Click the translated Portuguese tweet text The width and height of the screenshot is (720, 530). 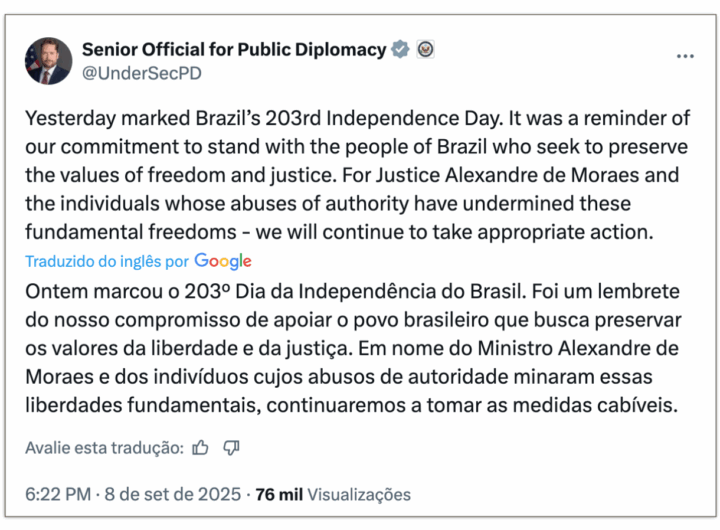tap(357, 349)
